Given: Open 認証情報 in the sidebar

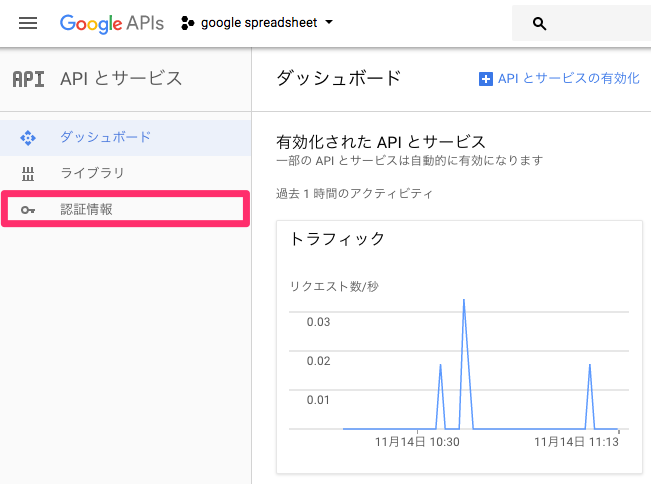Looking at the screenshot, I should coord(125,209).
